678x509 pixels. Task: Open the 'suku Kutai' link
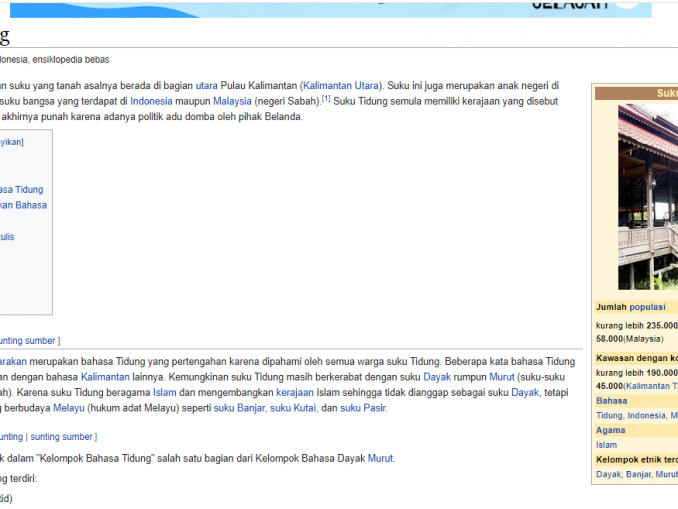(293, 408)
